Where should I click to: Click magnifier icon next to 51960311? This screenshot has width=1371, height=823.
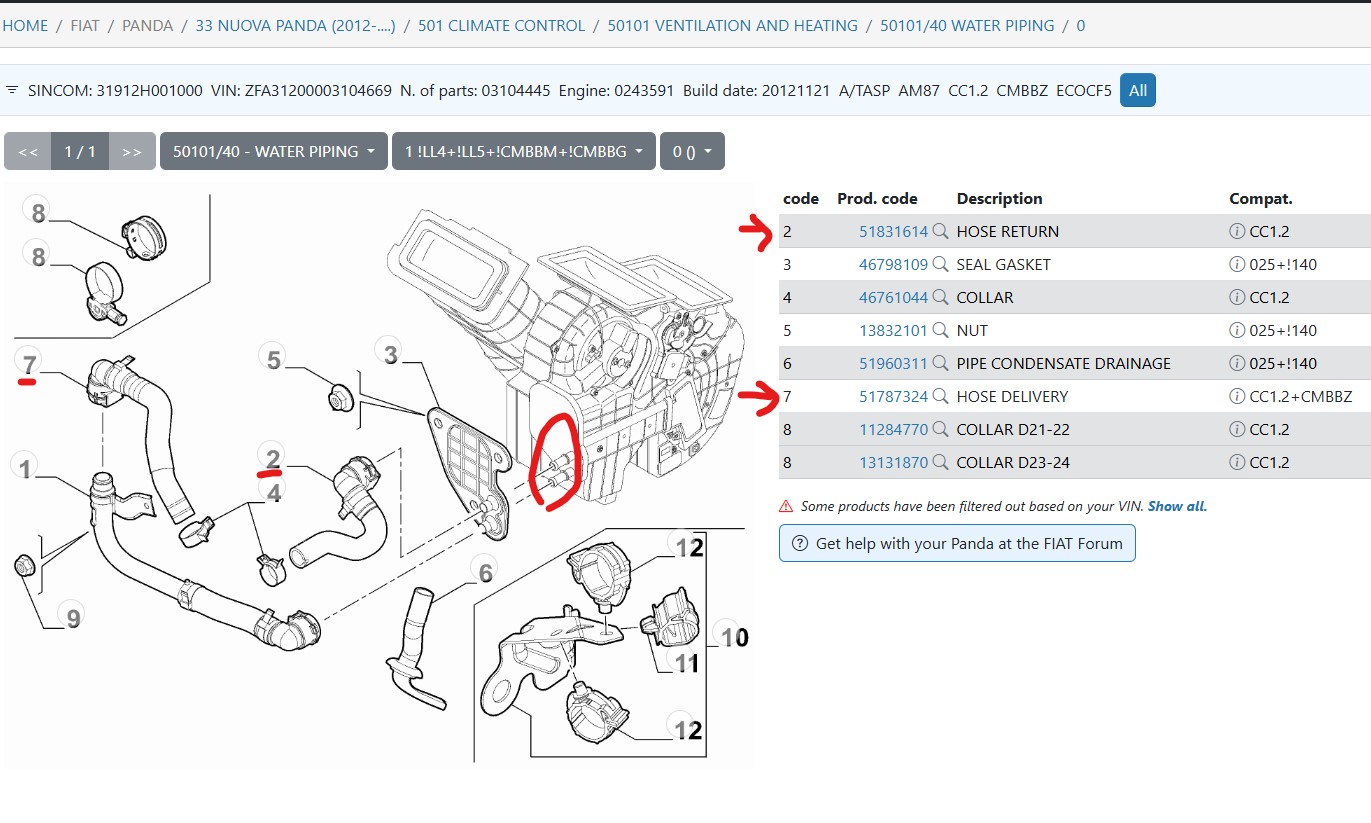(x=940, y=363)
